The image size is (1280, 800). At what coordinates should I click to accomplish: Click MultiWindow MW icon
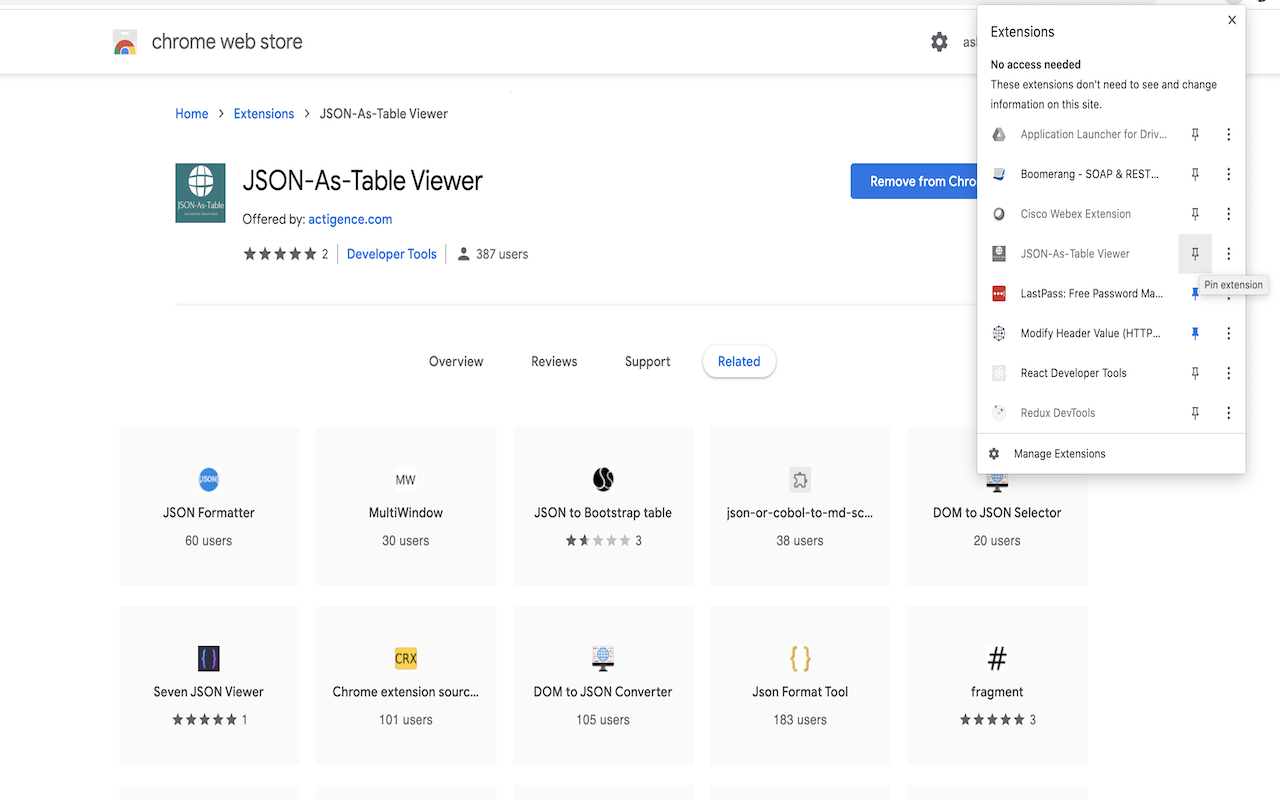click(x=405, y=480)
